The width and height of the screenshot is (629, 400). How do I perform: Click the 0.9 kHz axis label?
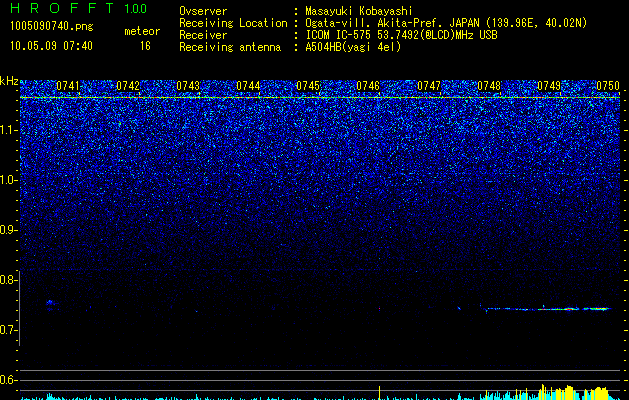[9, 230]
